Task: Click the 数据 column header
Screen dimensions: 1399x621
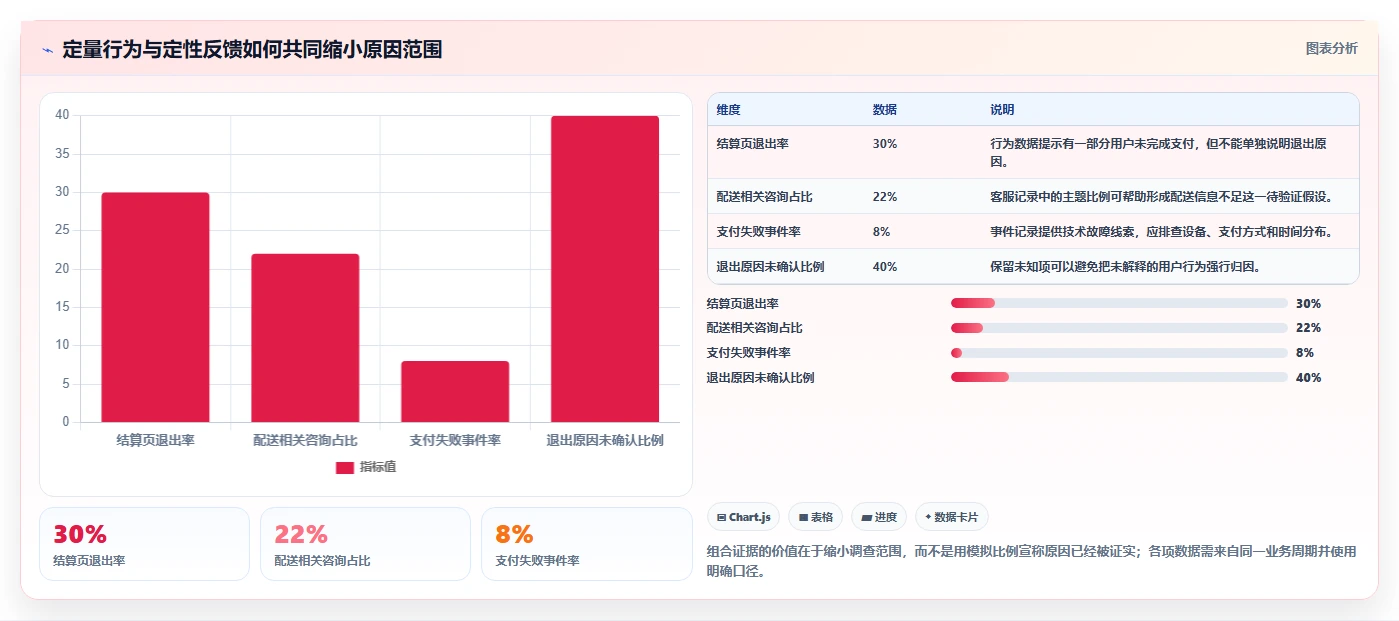Action: (885, 110)
